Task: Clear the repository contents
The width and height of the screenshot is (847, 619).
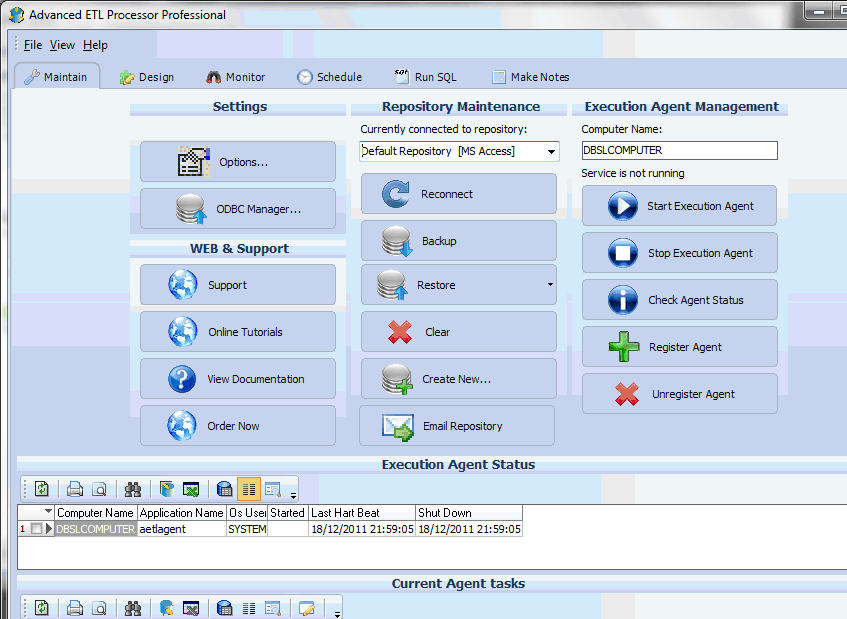Action: [458, 332]
